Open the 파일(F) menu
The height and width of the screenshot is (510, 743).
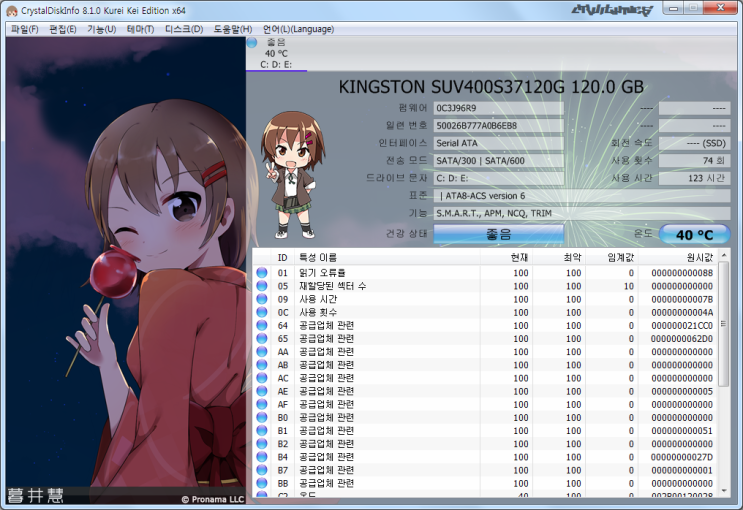24,29
